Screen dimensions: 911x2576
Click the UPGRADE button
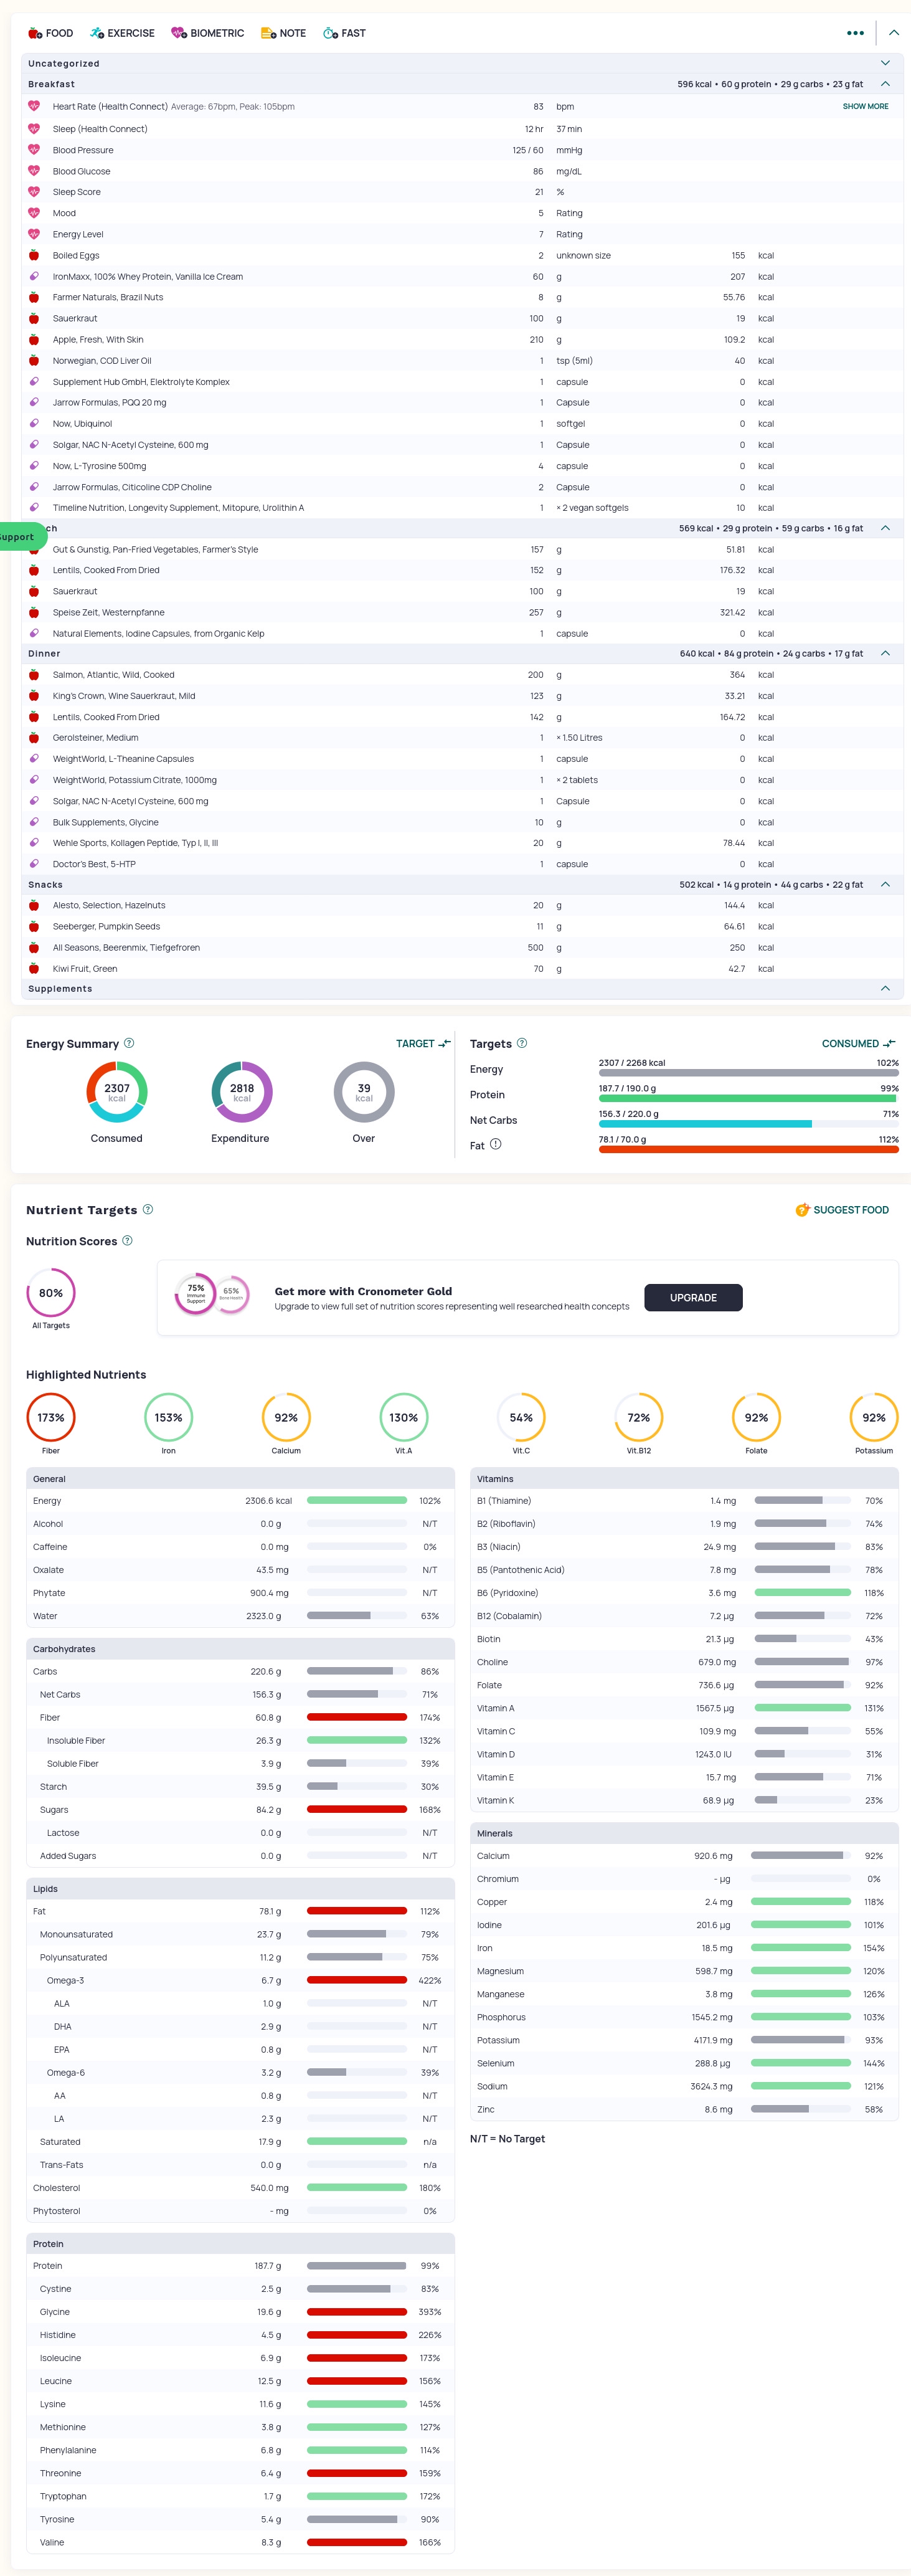coord(693,1297)
